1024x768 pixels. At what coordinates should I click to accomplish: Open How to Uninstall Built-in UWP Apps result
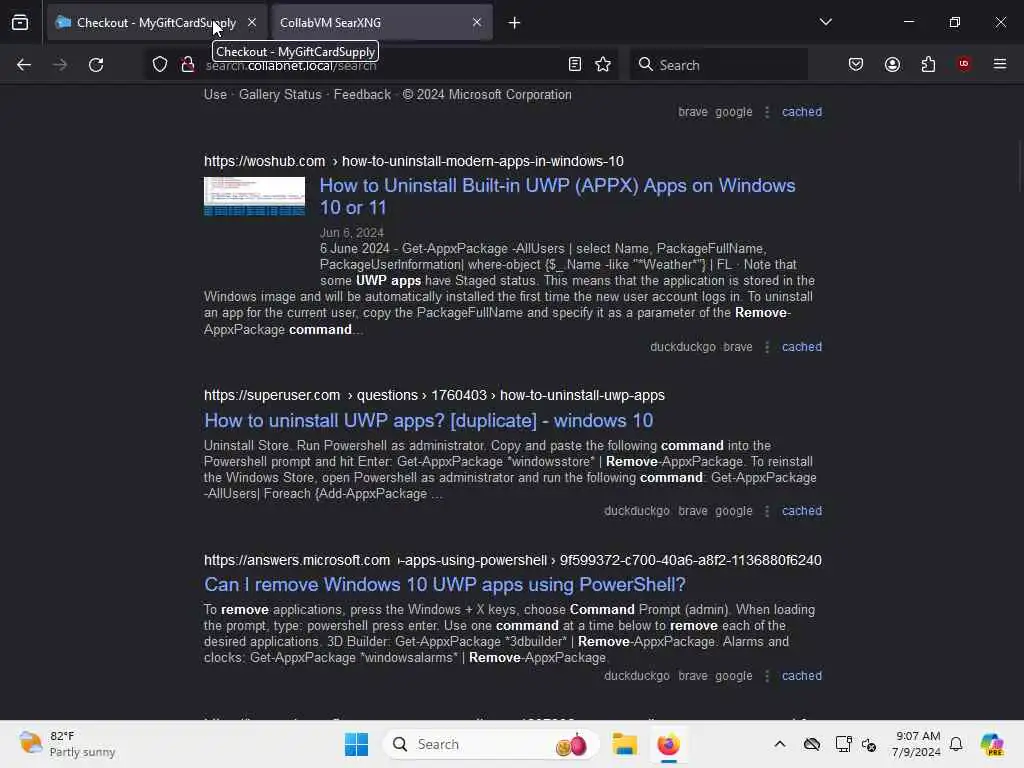[557, 196]
